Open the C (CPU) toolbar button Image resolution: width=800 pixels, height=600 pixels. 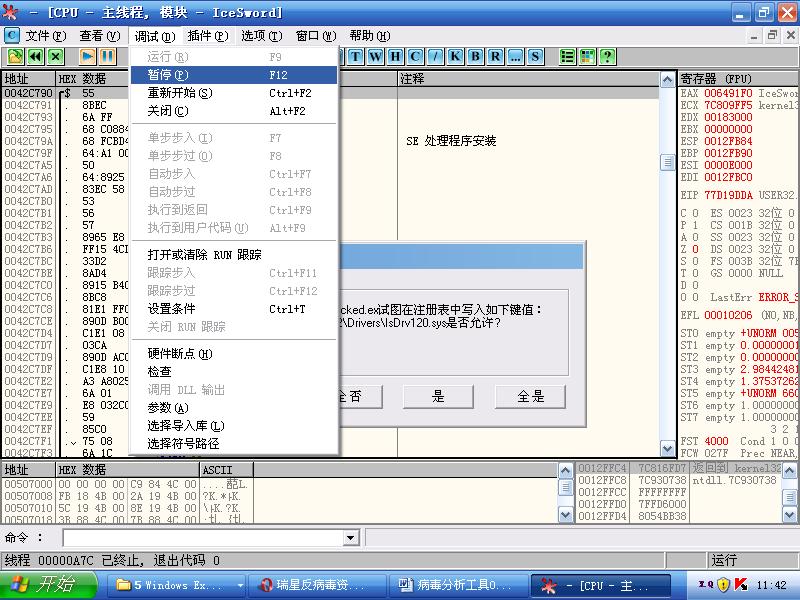click(415, 57)
